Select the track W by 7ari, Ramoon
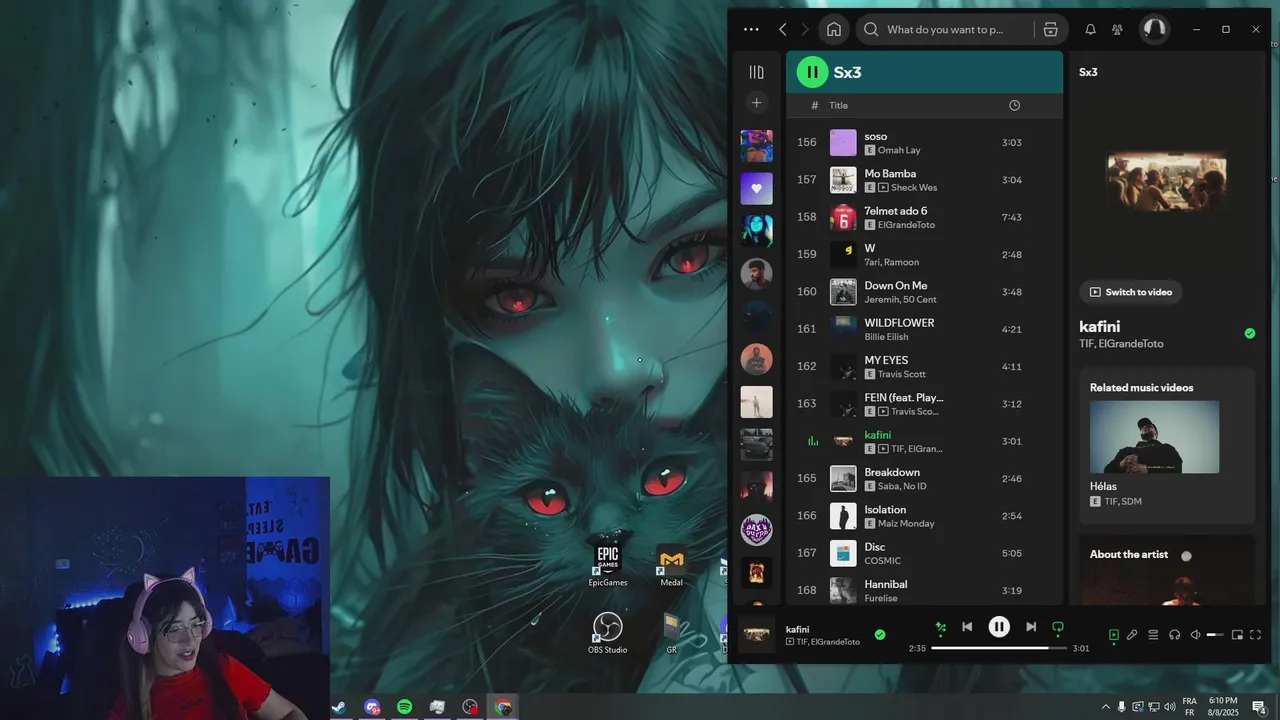The height and width of the screenshot is (720, 1280). pyautogui.click(x=924, y=255)
